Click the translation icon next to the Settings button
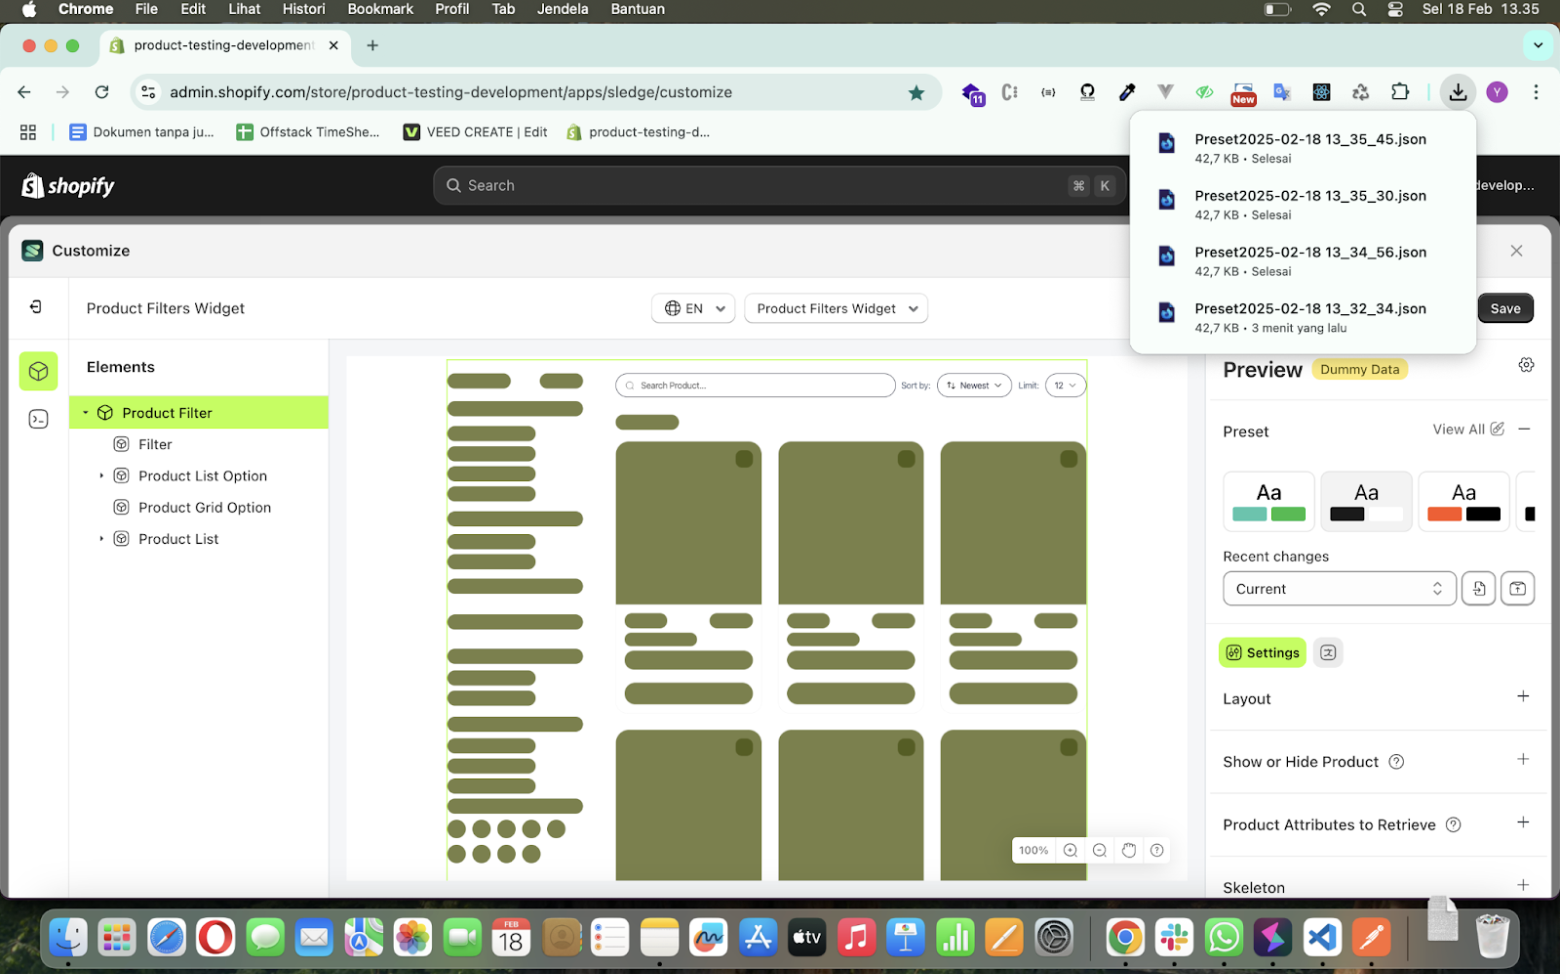 pyautogui.click(x=1328, y=652)
